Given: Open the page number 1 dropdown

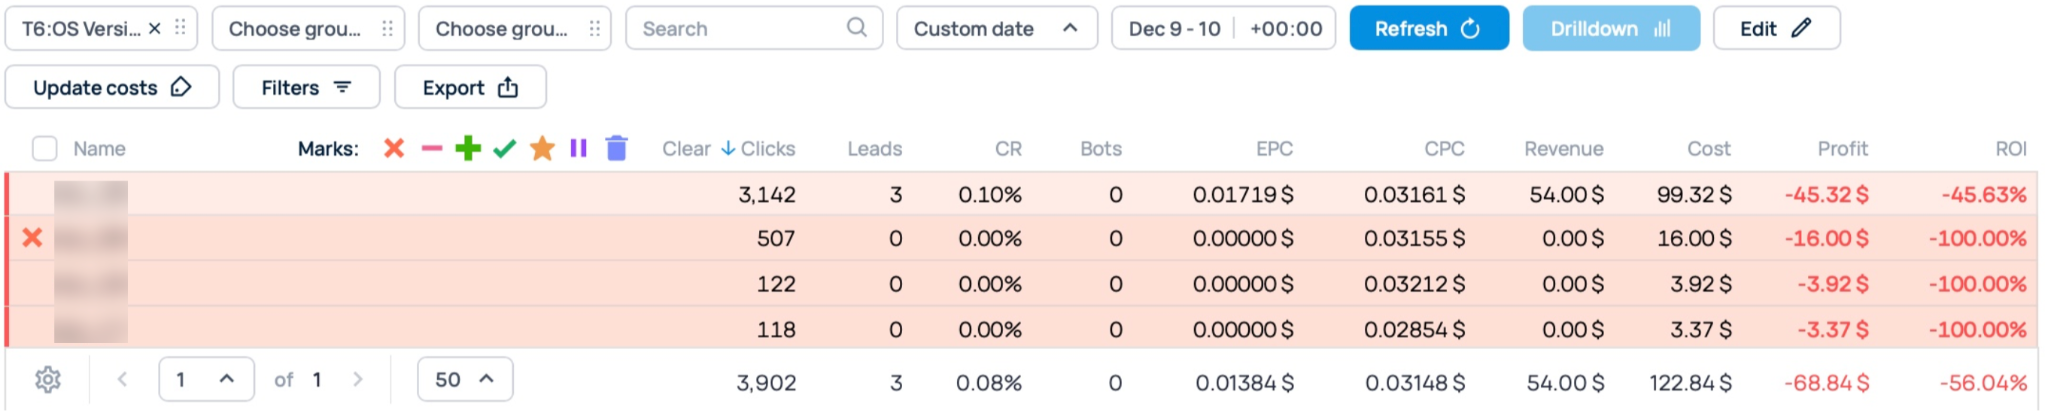Looking at the screenshot, I should 206,380.
